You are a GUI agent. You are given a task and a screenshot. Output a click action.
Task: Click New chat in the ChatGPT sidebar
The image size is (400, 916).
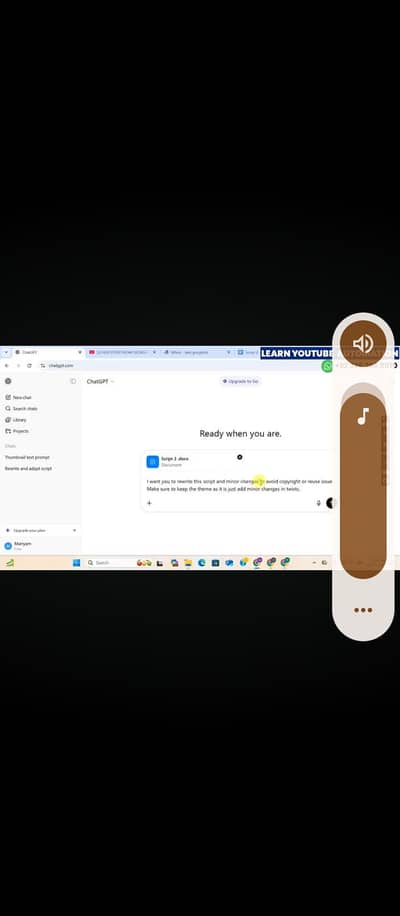[x=19, y=397]
